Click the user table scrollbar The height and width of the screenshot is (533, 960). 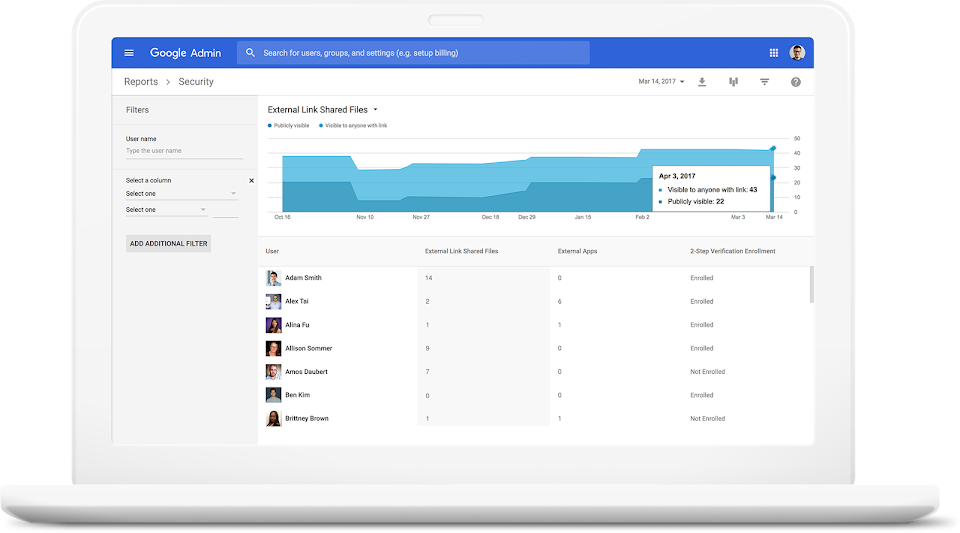point(812,285)
